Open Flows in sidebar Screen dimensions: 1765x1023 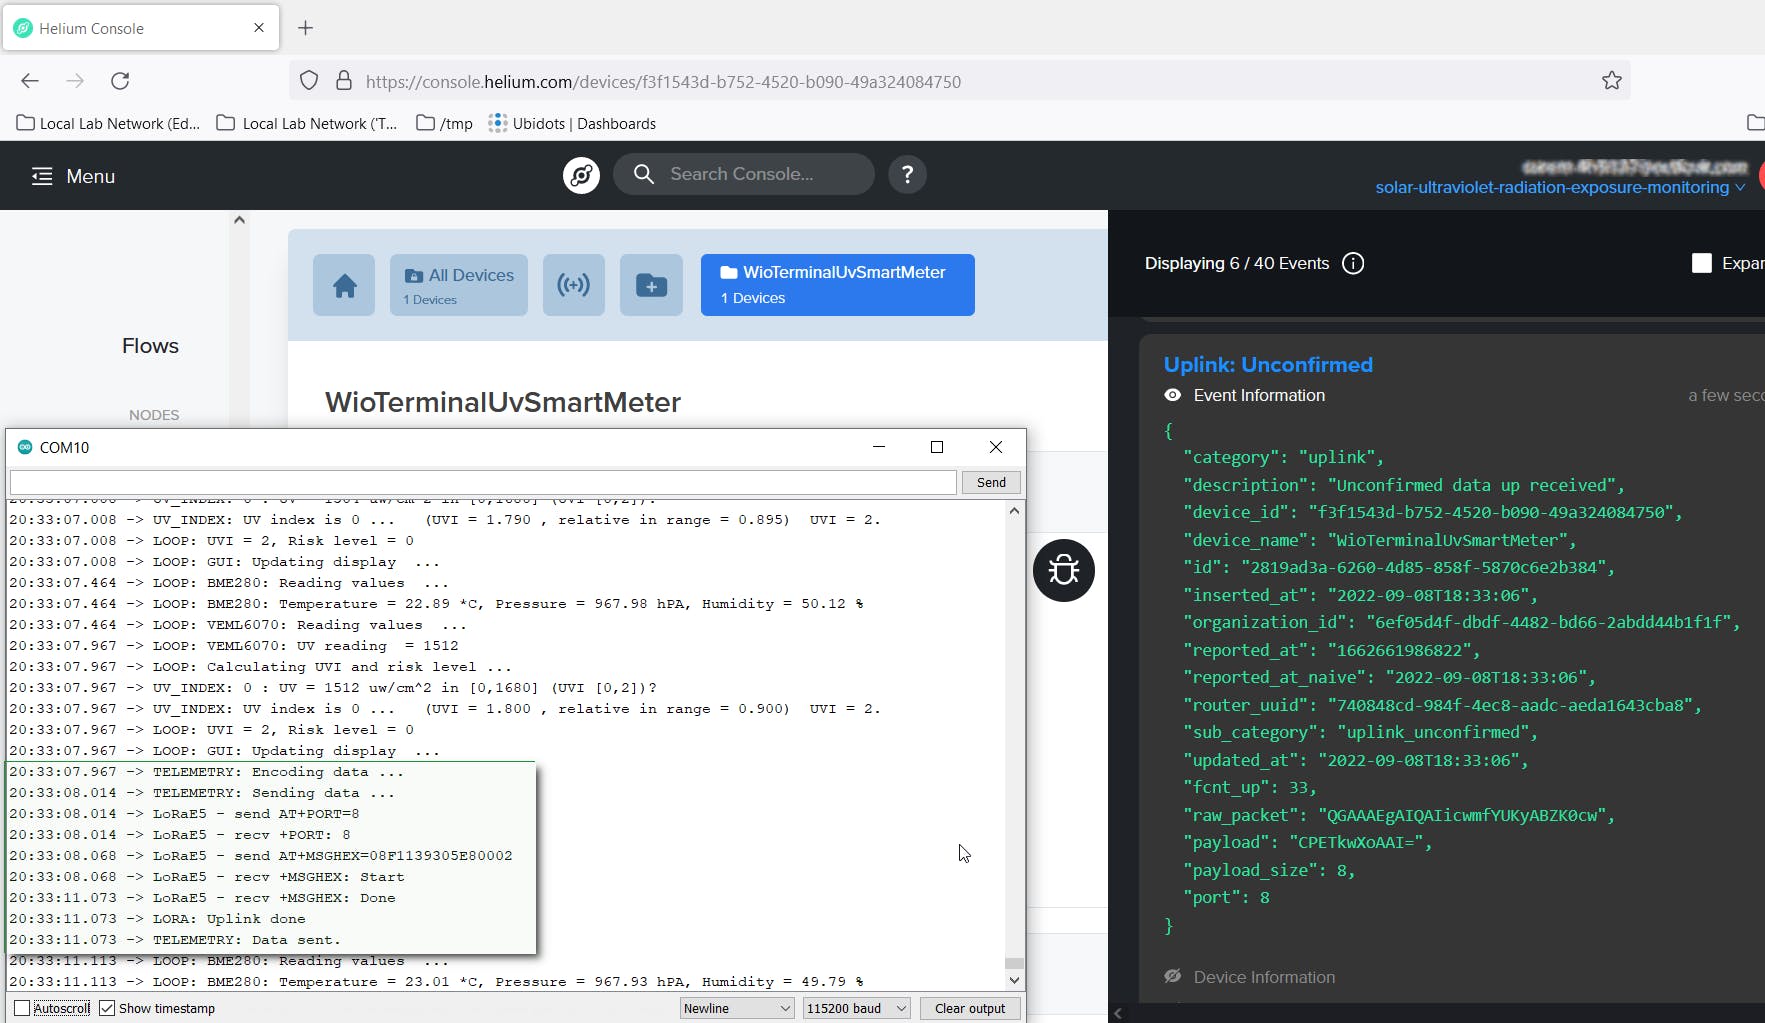150,346
